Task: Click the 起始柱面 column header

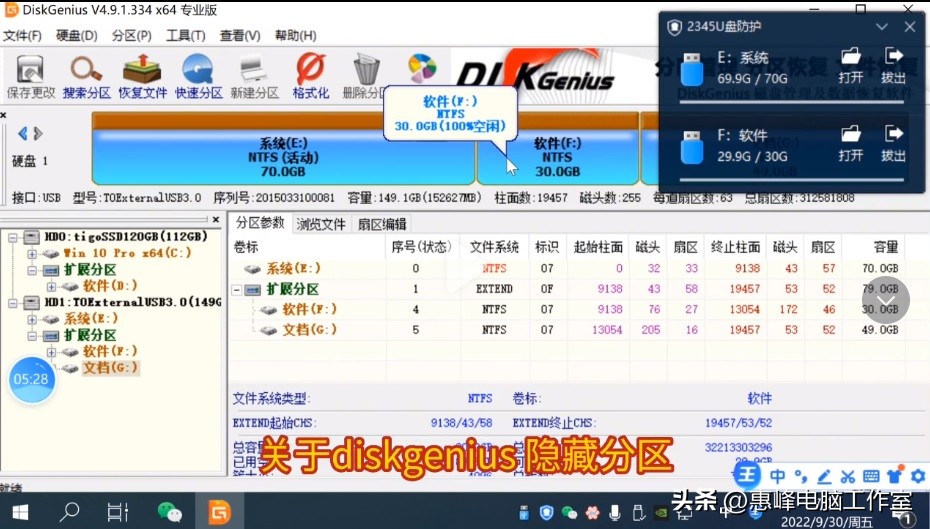Action: tap(598, 247)
